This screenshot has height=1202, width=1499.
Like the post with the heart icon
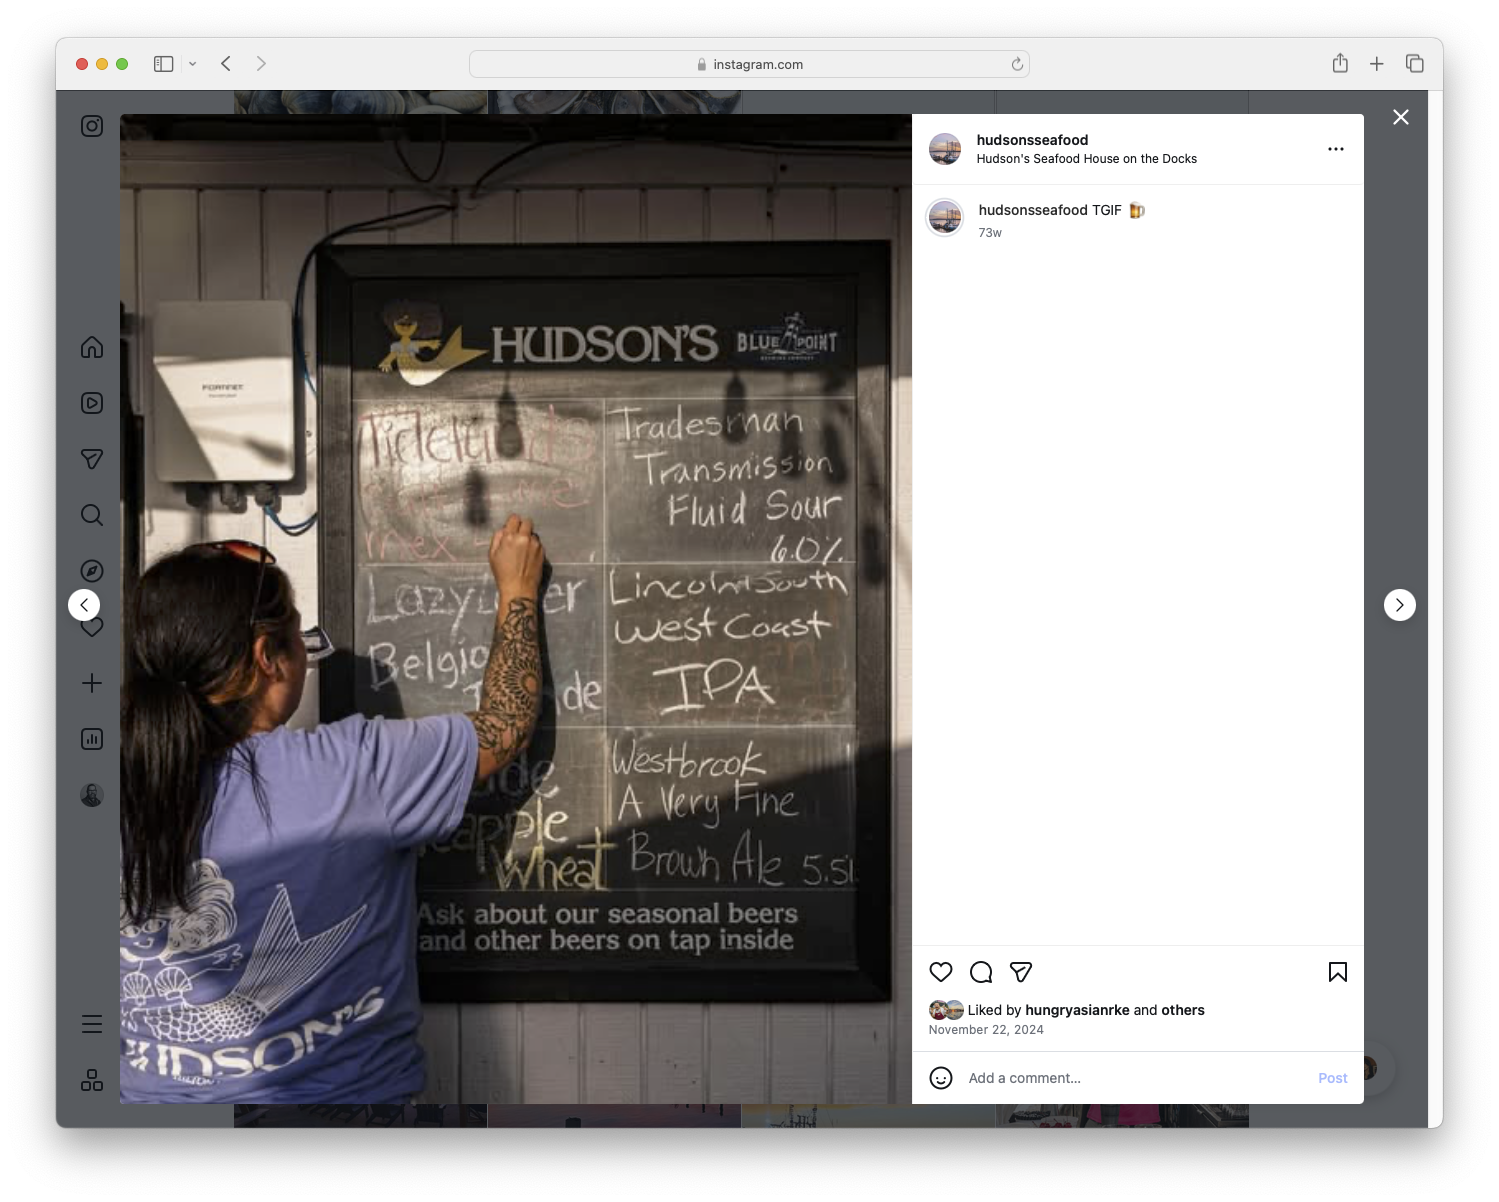(x=940, y=971)
